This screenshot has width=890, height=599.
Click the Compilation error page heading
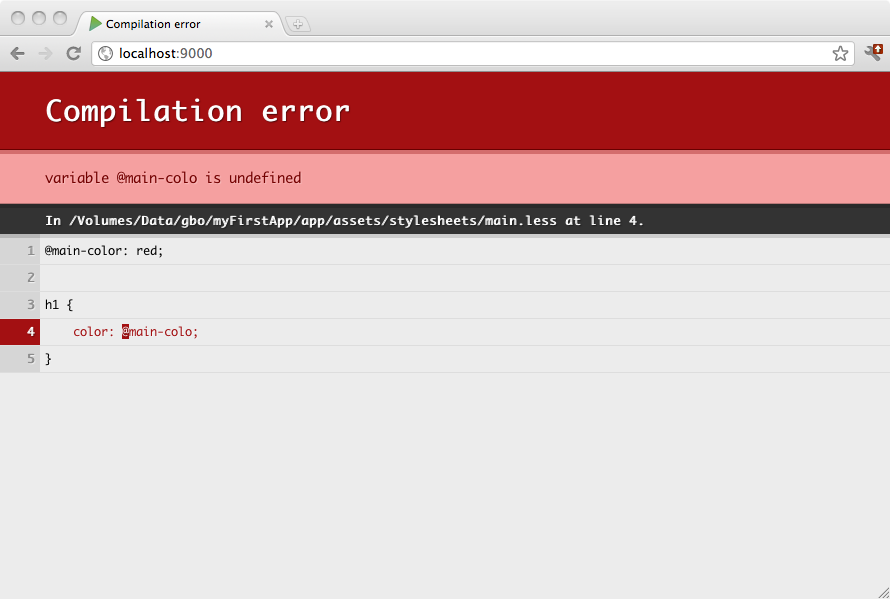point(197,111)
